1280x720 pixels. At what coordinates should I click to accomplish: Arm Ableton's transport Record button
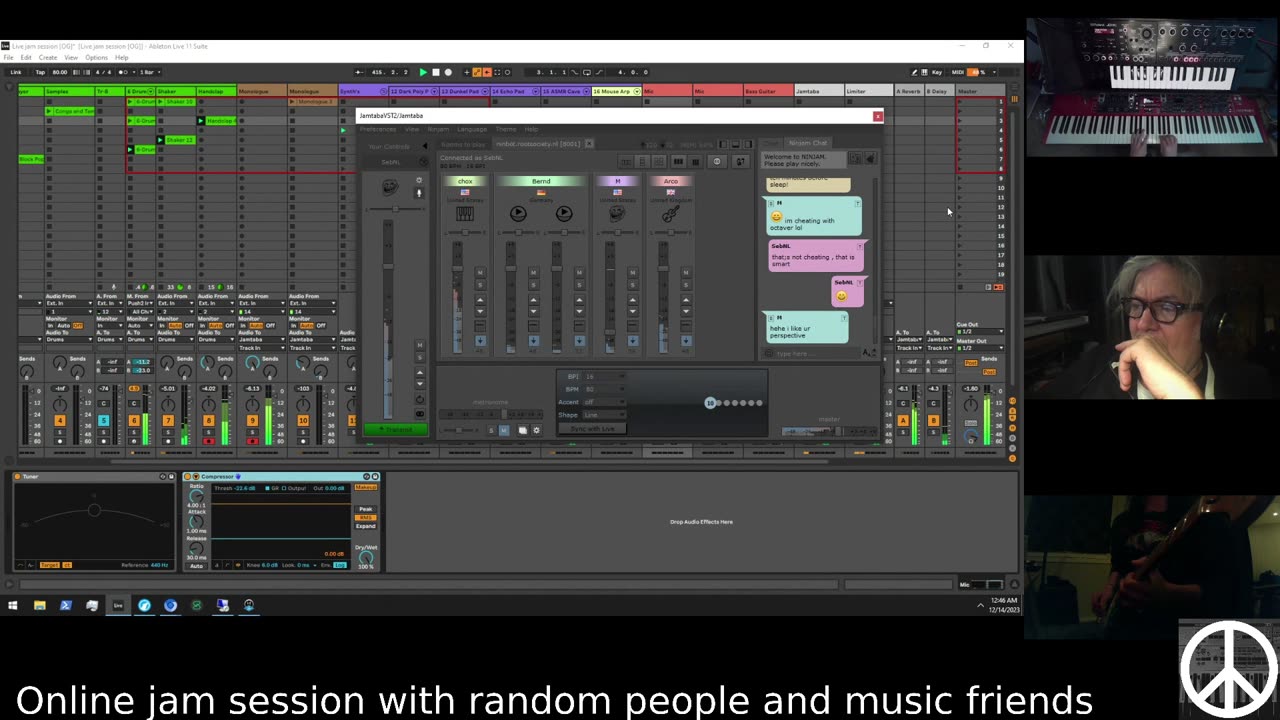click(447, 72)
